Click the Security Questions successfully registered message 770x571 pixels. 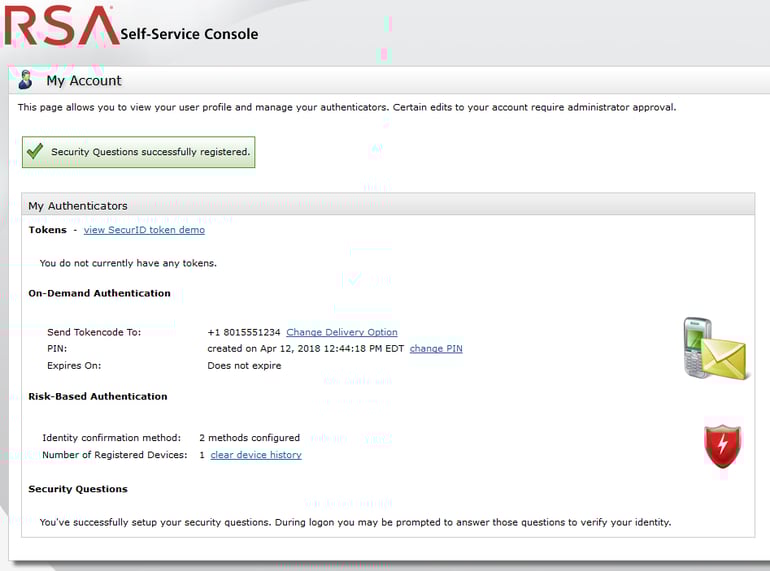150,152
